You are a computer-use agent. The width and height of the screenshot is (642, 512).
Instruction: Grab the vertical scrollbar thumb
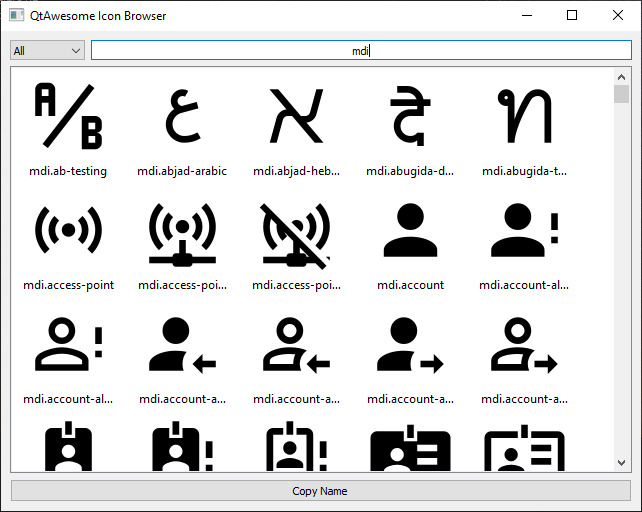621,94
